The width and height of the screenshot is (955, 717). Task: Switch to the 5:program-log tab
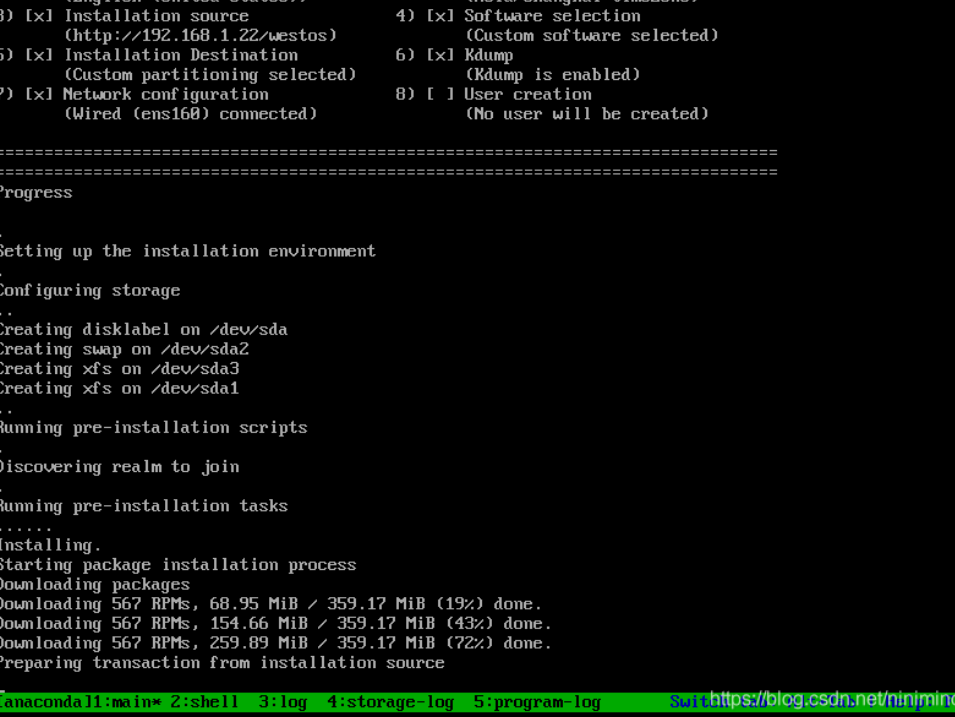[x=537, y=702]
